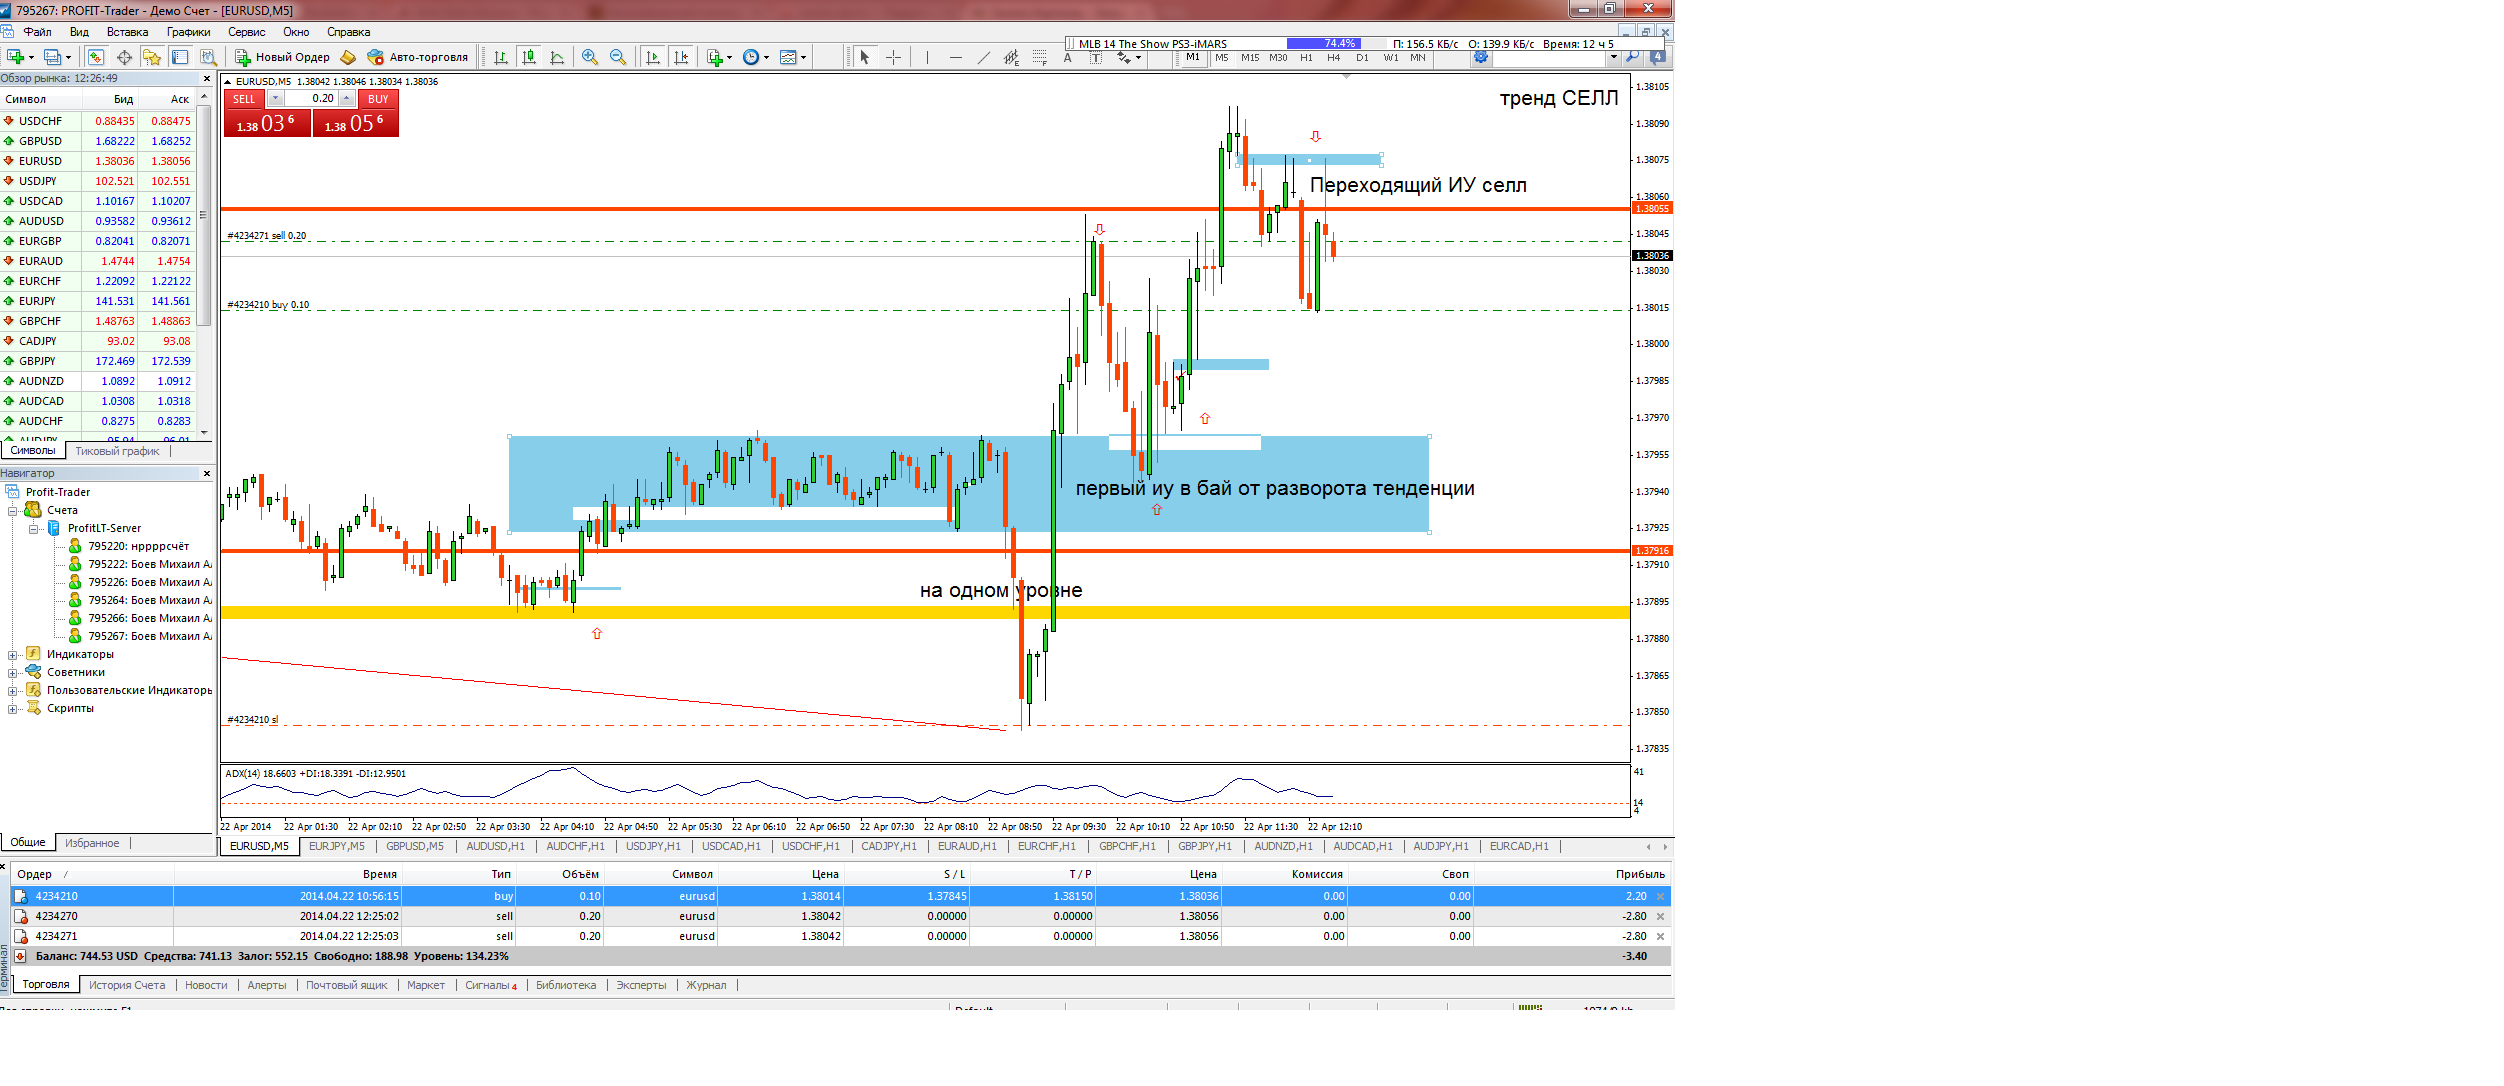Screen dimensions: 2504x1086
Task: Select the Cursor arrow tool
Action: point(865,57)
